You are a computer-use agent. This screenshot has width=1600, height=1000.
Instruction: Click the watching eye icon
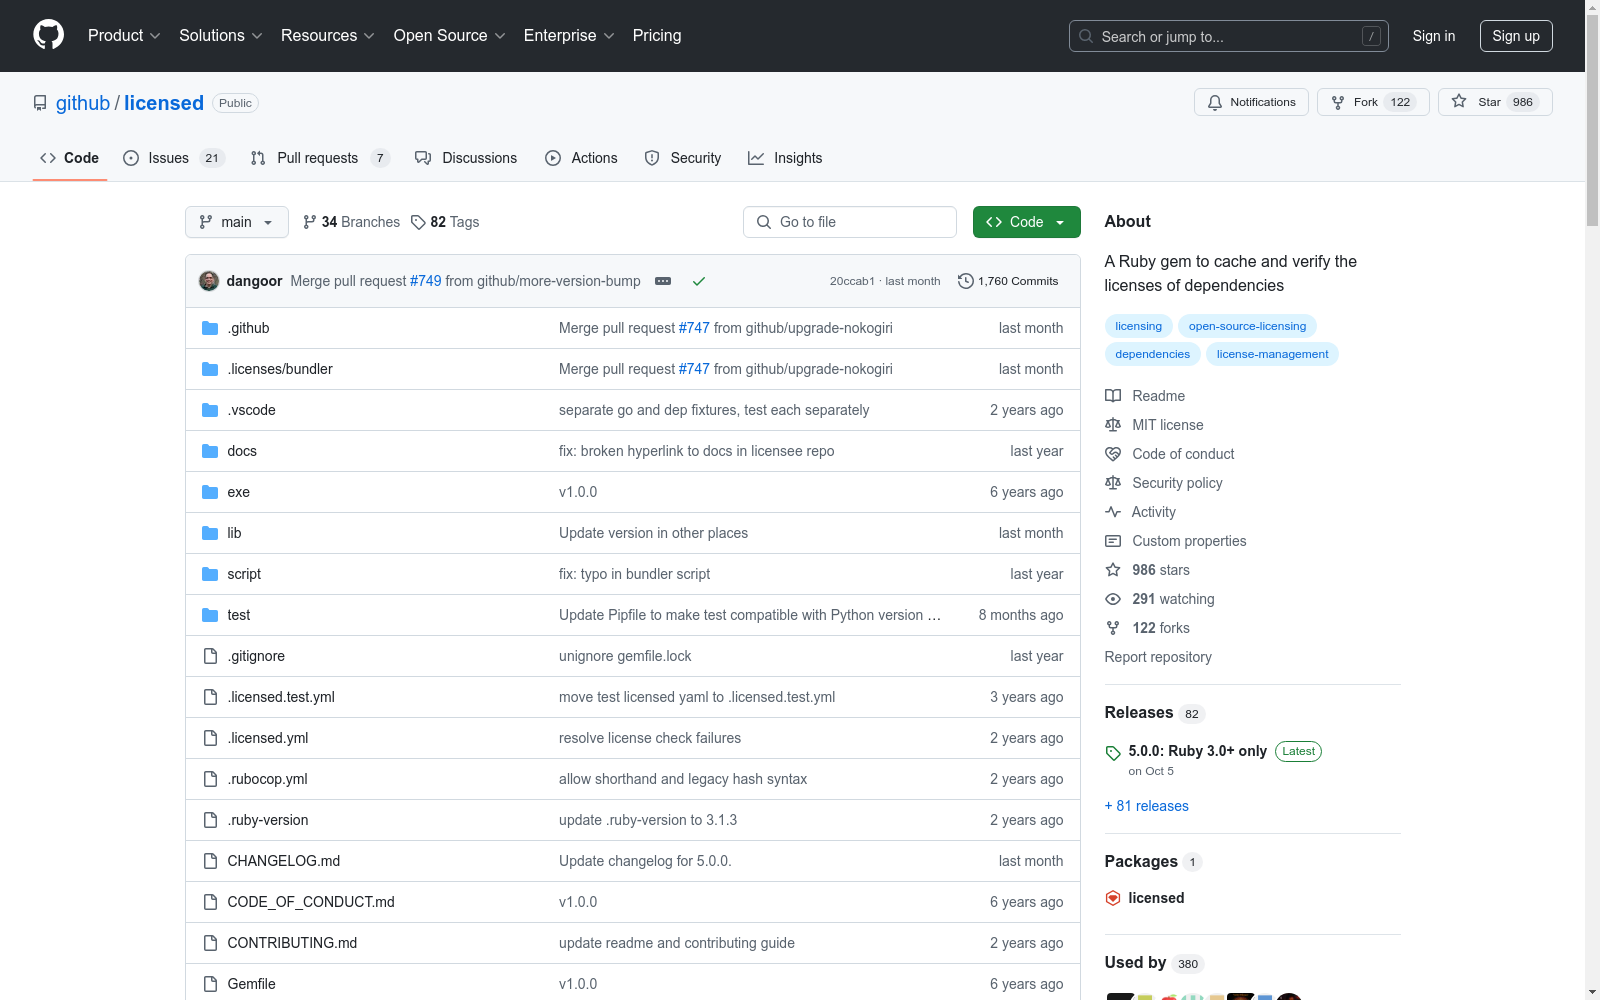click(x=1113, y=599)
